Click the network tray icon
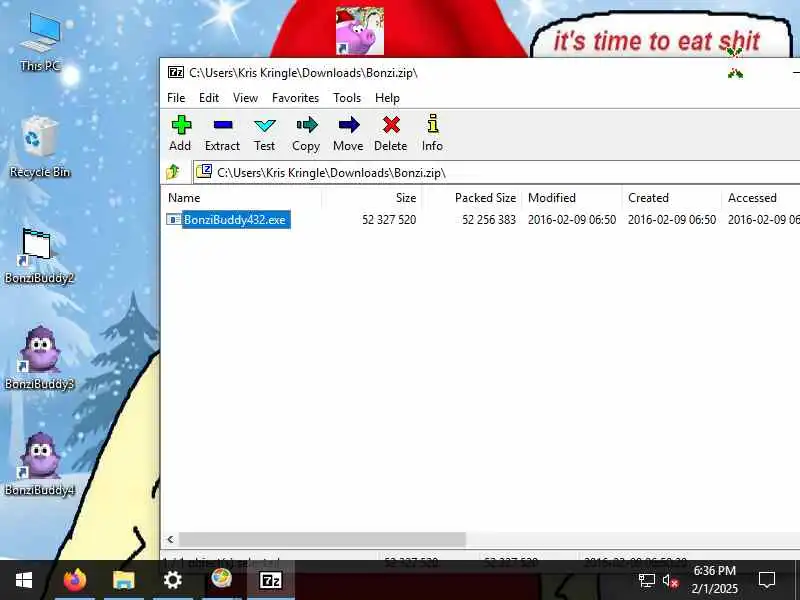This screenshot has height=600, width=800. (646, 580)
